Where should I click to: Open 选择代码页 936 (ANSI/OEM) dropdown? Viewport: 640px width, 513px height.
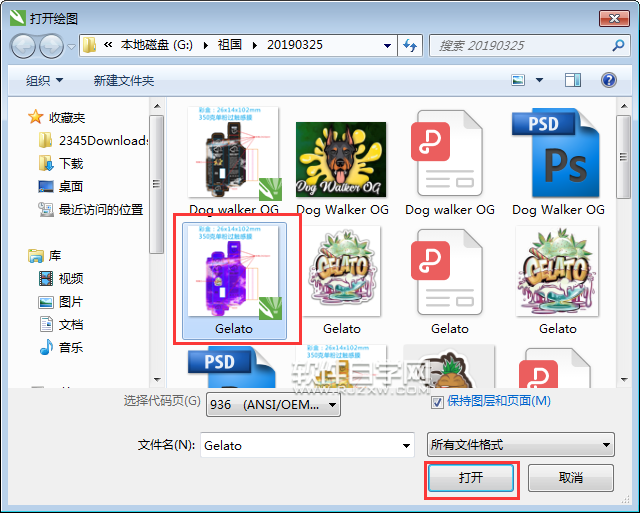click(273, 405)
